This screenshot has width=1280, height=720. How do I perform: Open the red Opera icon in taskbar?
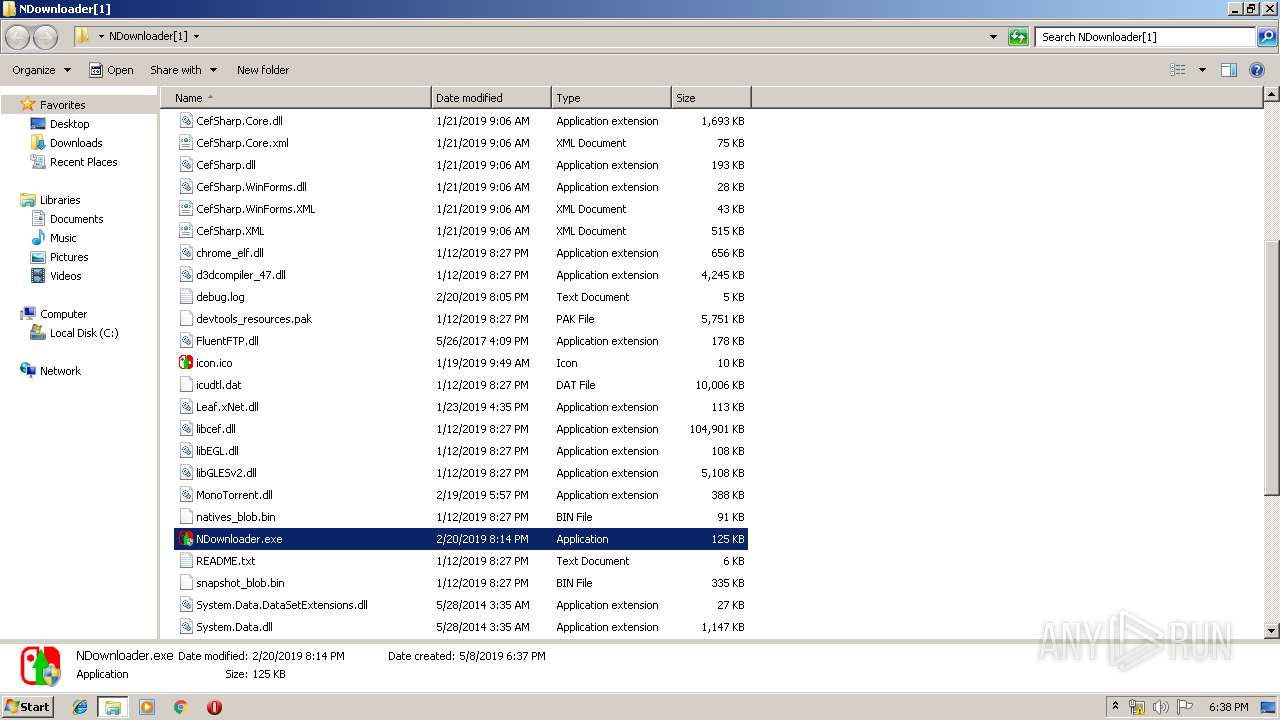[214, 707]
